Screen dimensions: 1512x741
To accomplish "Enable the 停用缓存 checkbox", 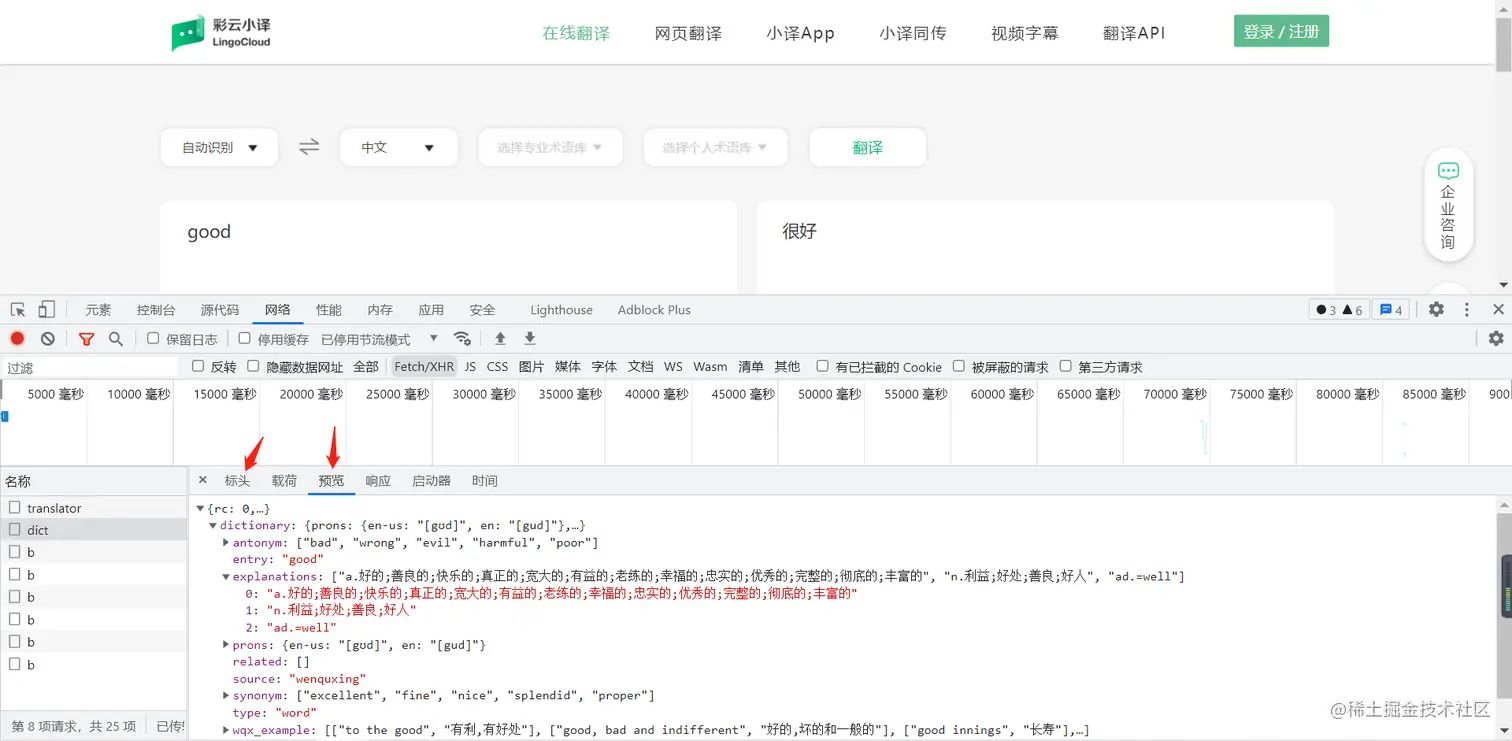I will [244, 339].
